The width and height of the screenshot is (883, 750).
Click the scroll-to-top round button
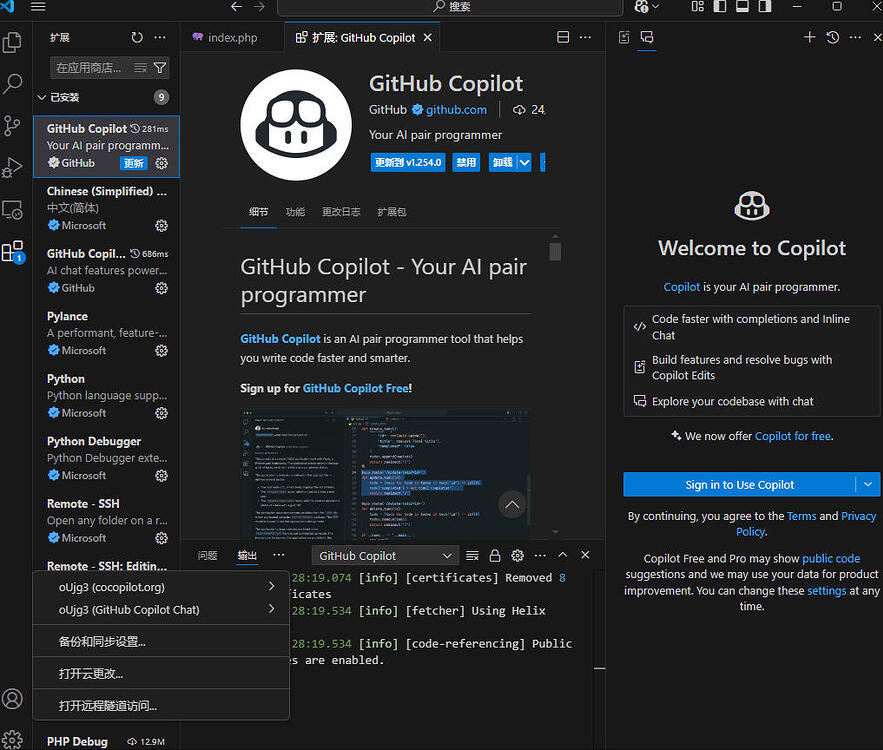tap(512, 505)
